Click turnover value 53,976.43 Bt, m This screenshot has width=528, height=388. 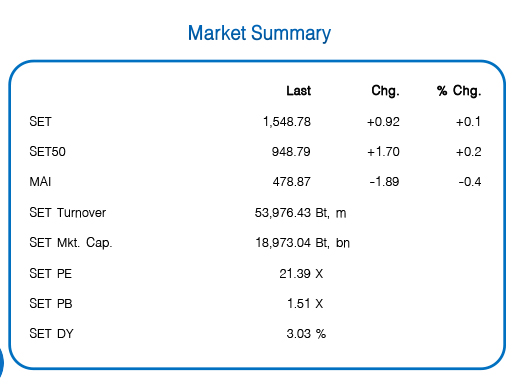click(x=300, y=213)
